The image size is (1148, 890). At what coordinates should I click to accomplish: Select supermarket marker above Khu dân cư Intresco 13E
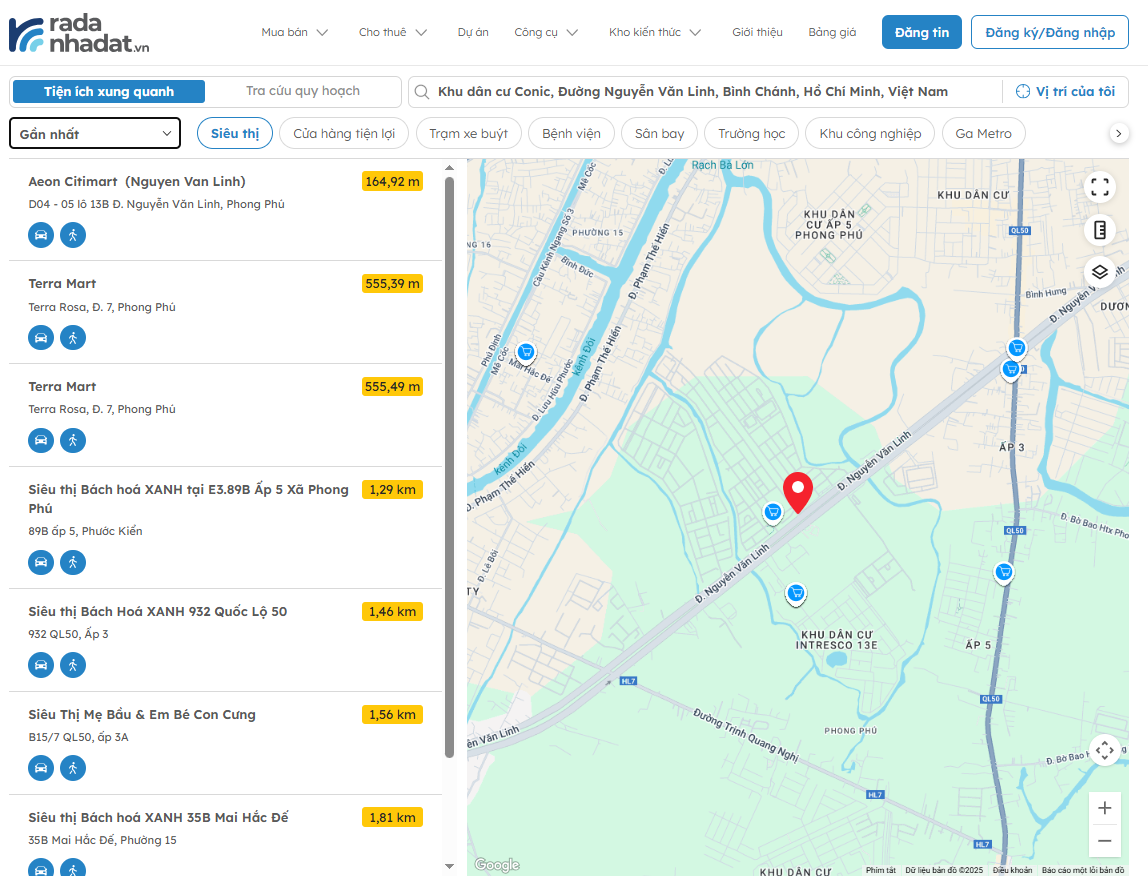[796, 594]
